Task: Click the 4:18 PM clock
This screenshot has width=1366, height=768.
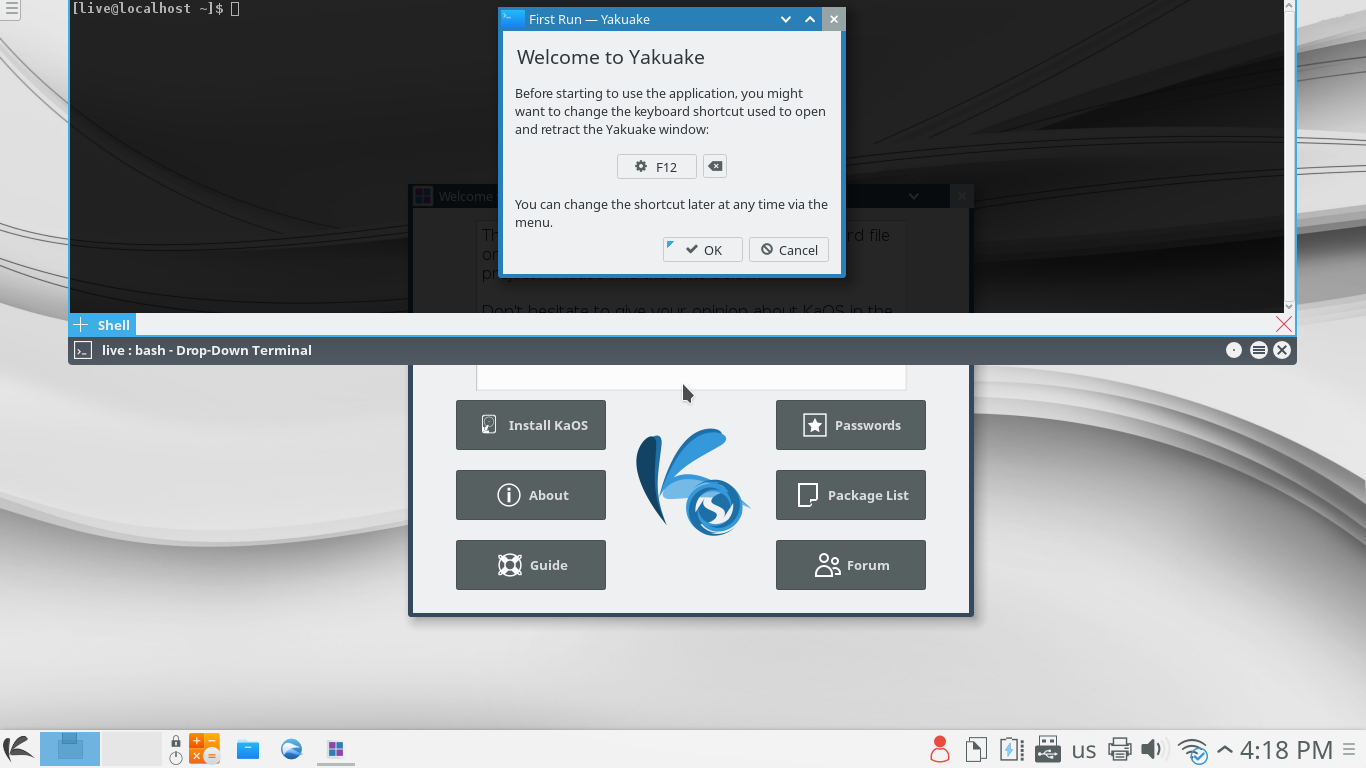Action: point(1286,750)
